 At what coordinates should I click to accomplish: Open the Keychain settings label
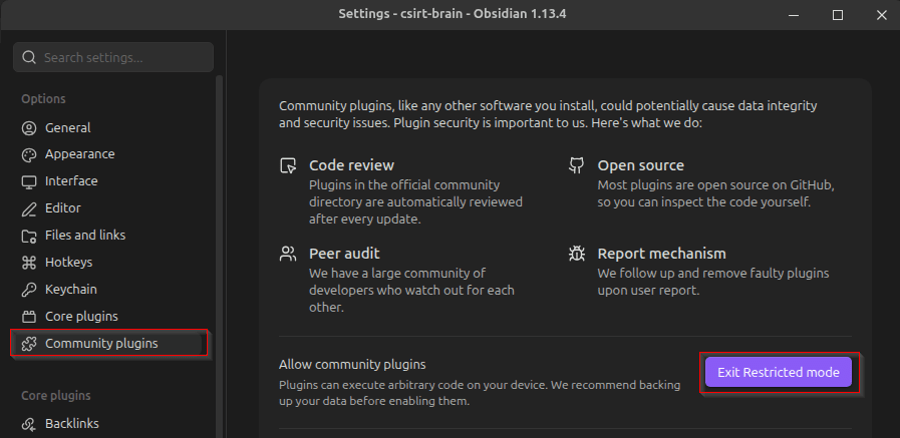click(x=71, y=289)
